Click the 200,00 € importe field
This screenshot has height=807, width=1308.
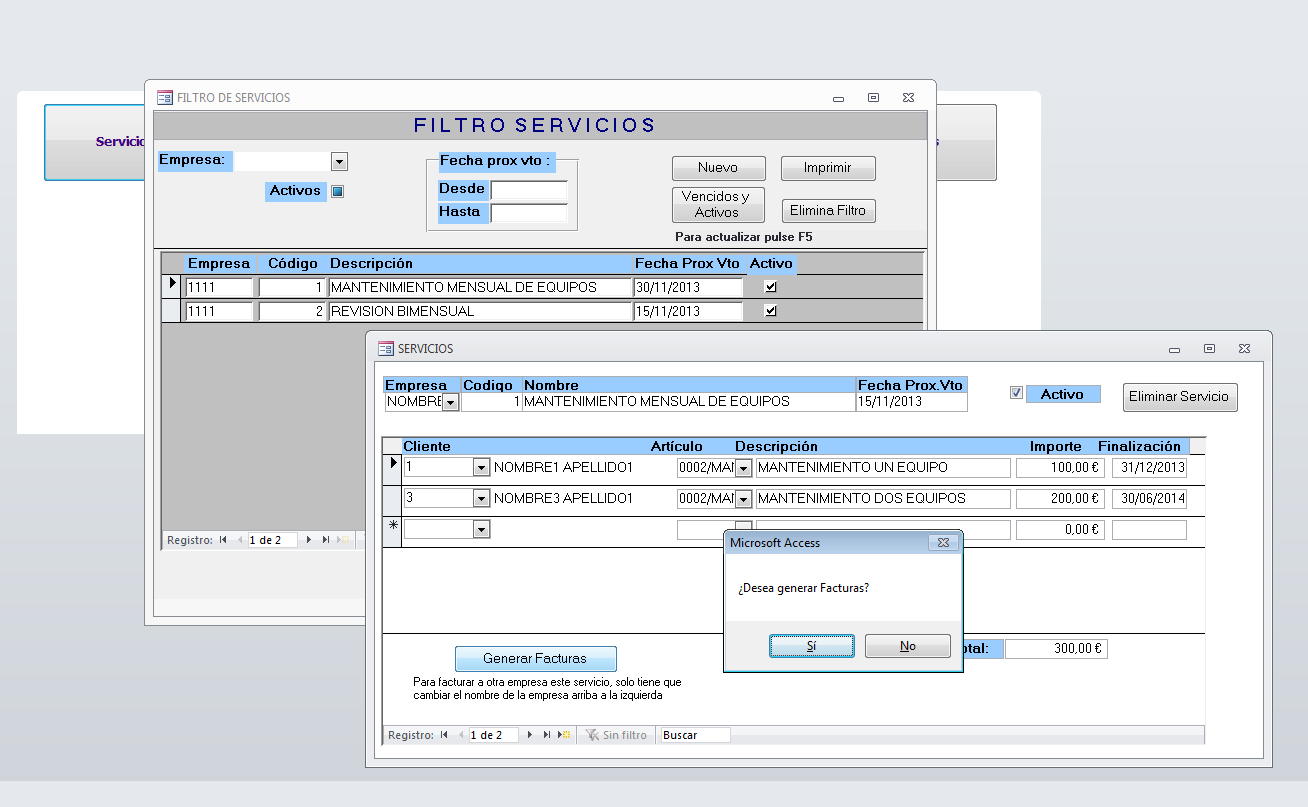pyautogui.click(x=1060, y=499)
